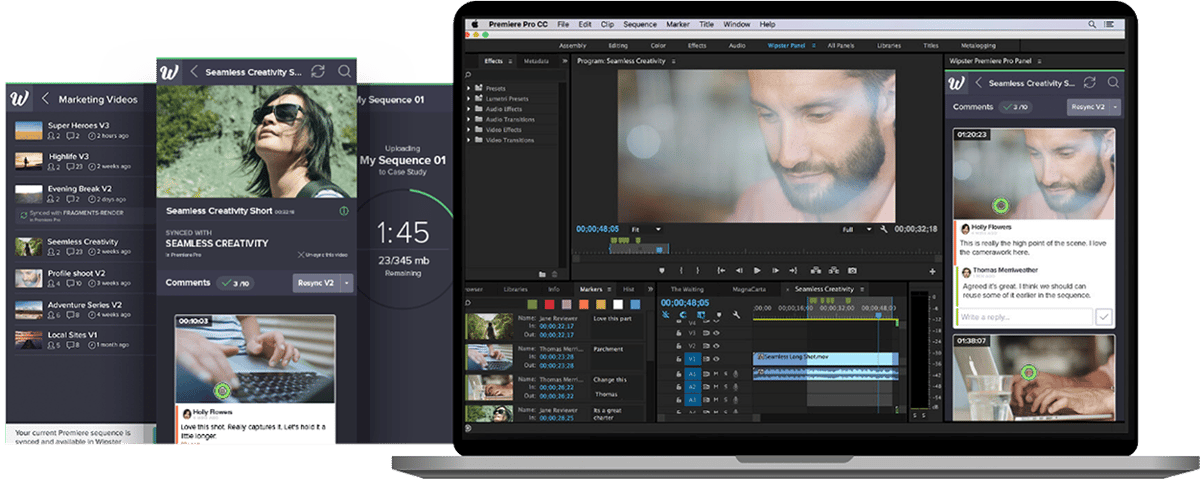Go back in the Wipster Premiere Pro Panel
This screenshot has width=1200, height=479.
(978, 83)
